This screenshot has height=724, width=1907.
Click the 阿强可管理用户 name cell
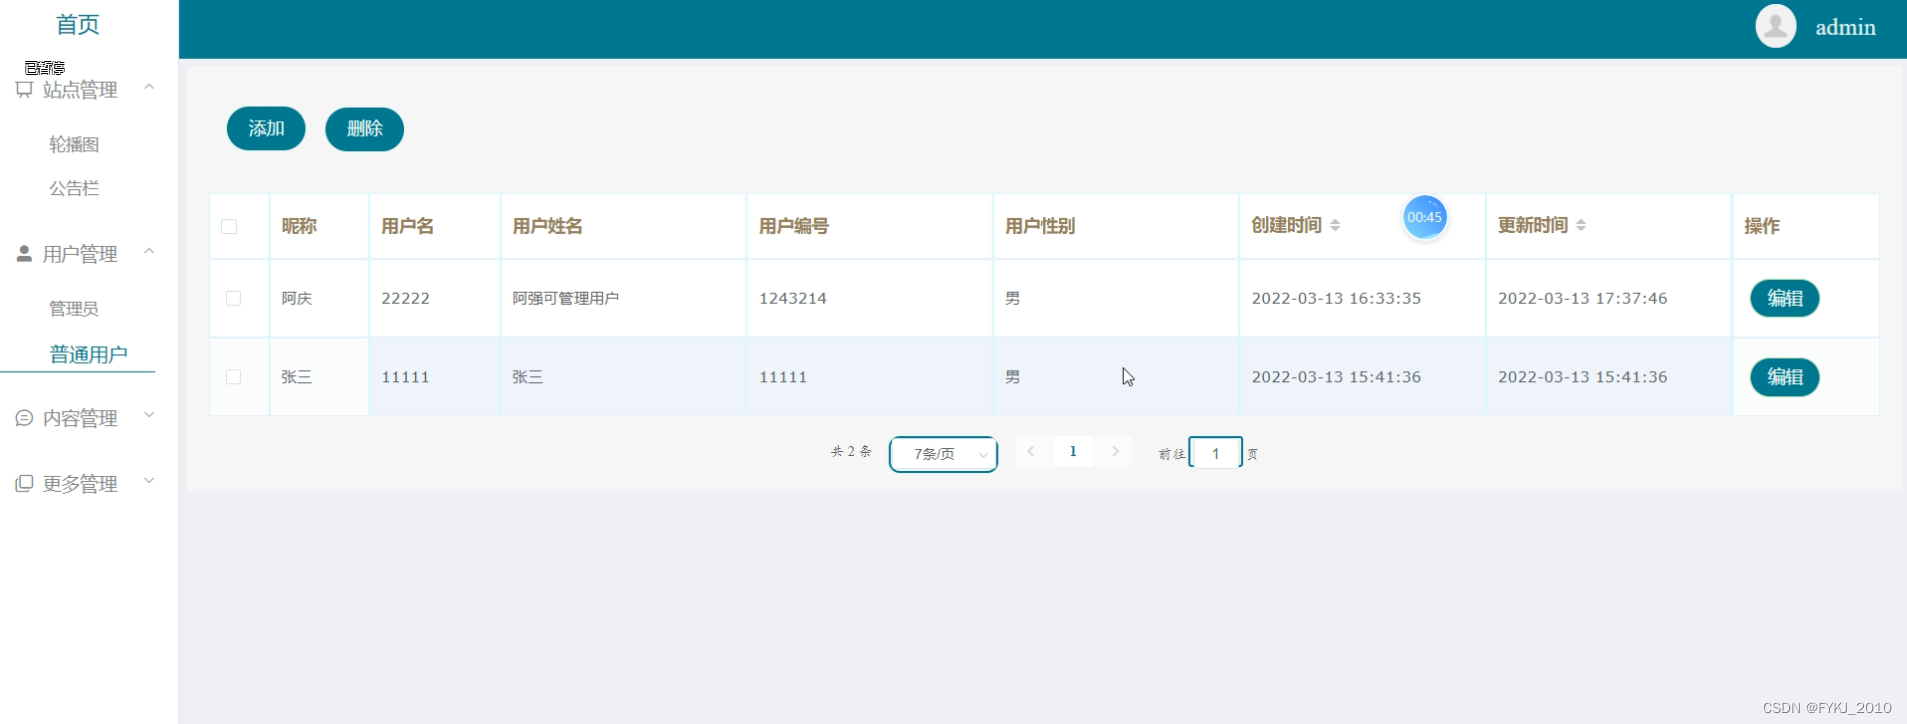[565, 298]
